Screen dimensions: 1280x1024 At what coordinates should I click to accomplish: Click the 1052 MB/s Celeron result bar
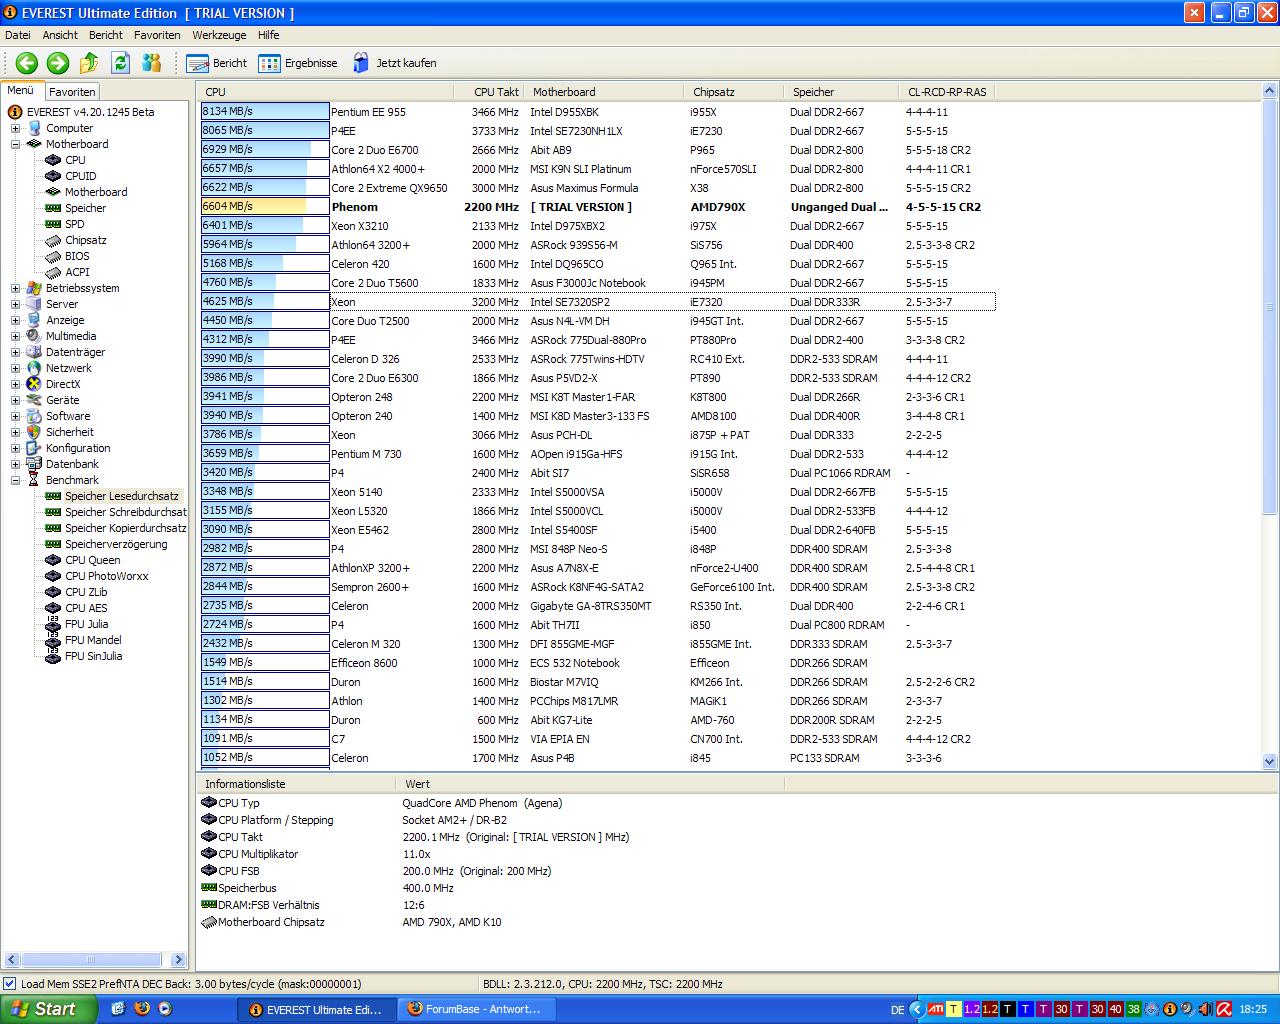tap(265, 758)
